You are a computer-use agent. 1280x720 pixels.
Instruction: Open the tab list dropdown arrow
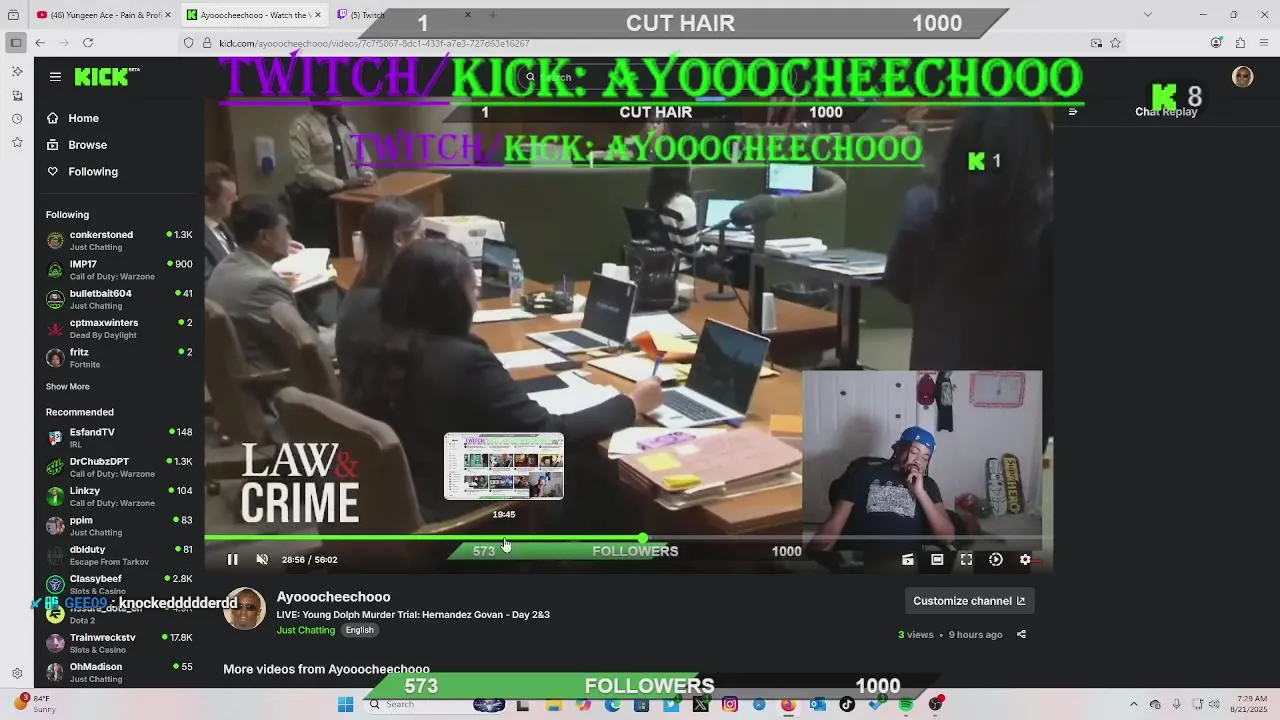(1147, 15)
